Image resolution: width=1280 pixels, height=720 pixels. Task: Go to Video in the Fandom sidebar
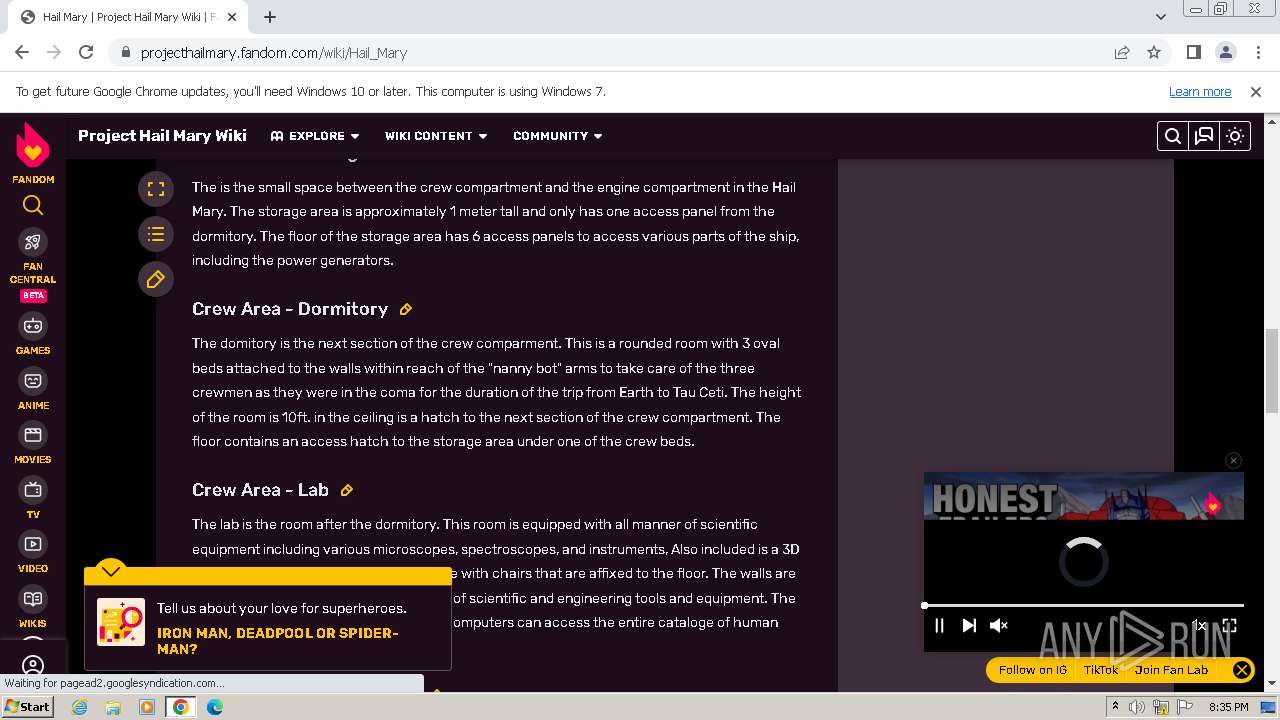(33, 553)
